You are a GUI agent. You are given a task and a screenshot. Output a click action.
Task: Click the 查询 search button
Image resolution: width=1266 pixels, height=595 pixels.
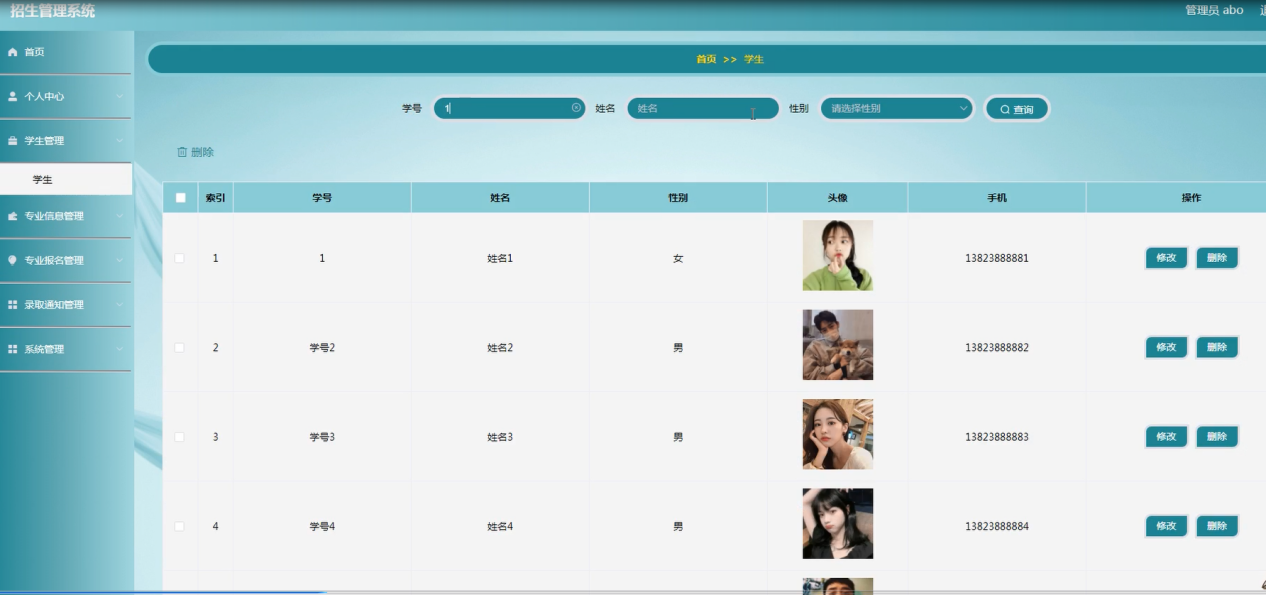tap(1017, 109)
